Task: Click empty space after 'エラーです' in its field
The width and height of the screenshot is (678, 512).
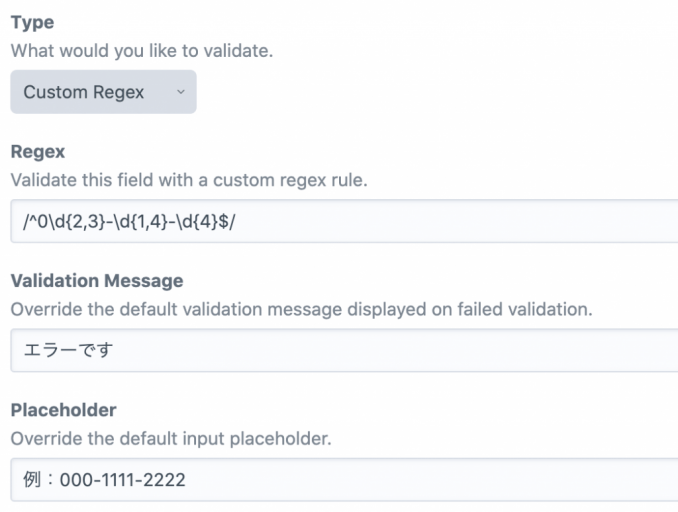Action: (400, 350)
